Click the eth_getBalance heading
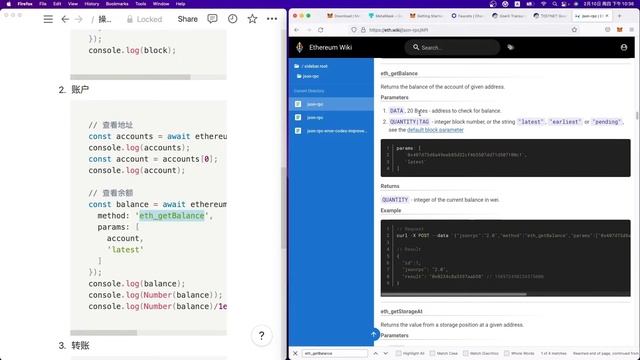The image size is (640, 360). click(x=399, y=73)
